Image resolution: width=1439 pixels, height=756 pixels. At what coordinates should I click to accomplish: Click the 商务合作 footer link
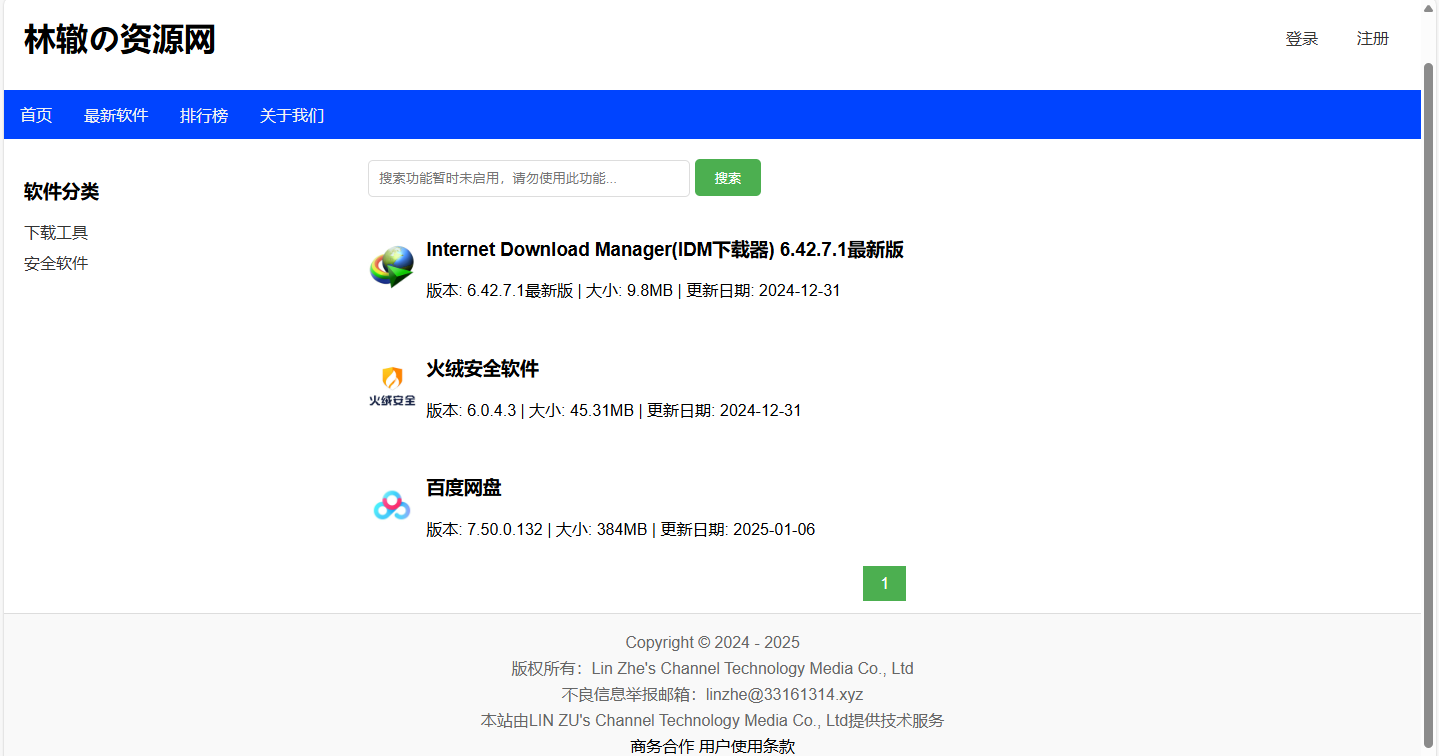[662, 746]
